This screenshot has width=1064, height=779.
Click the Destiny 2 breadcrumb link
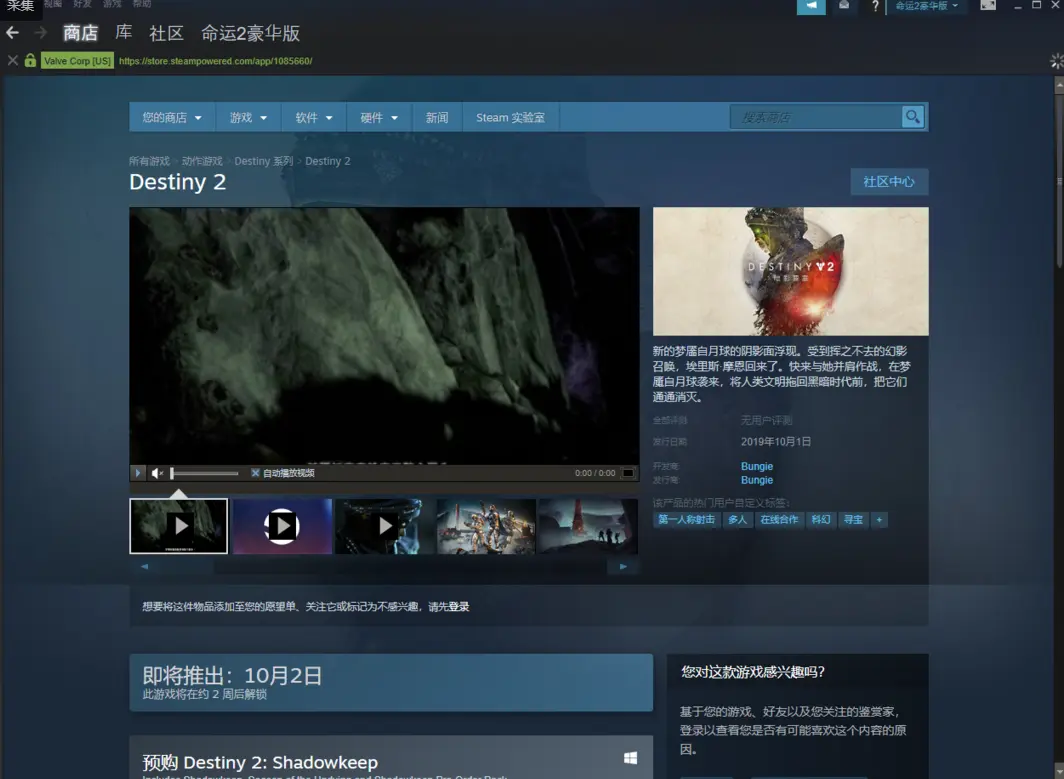(x=328, y=161)
